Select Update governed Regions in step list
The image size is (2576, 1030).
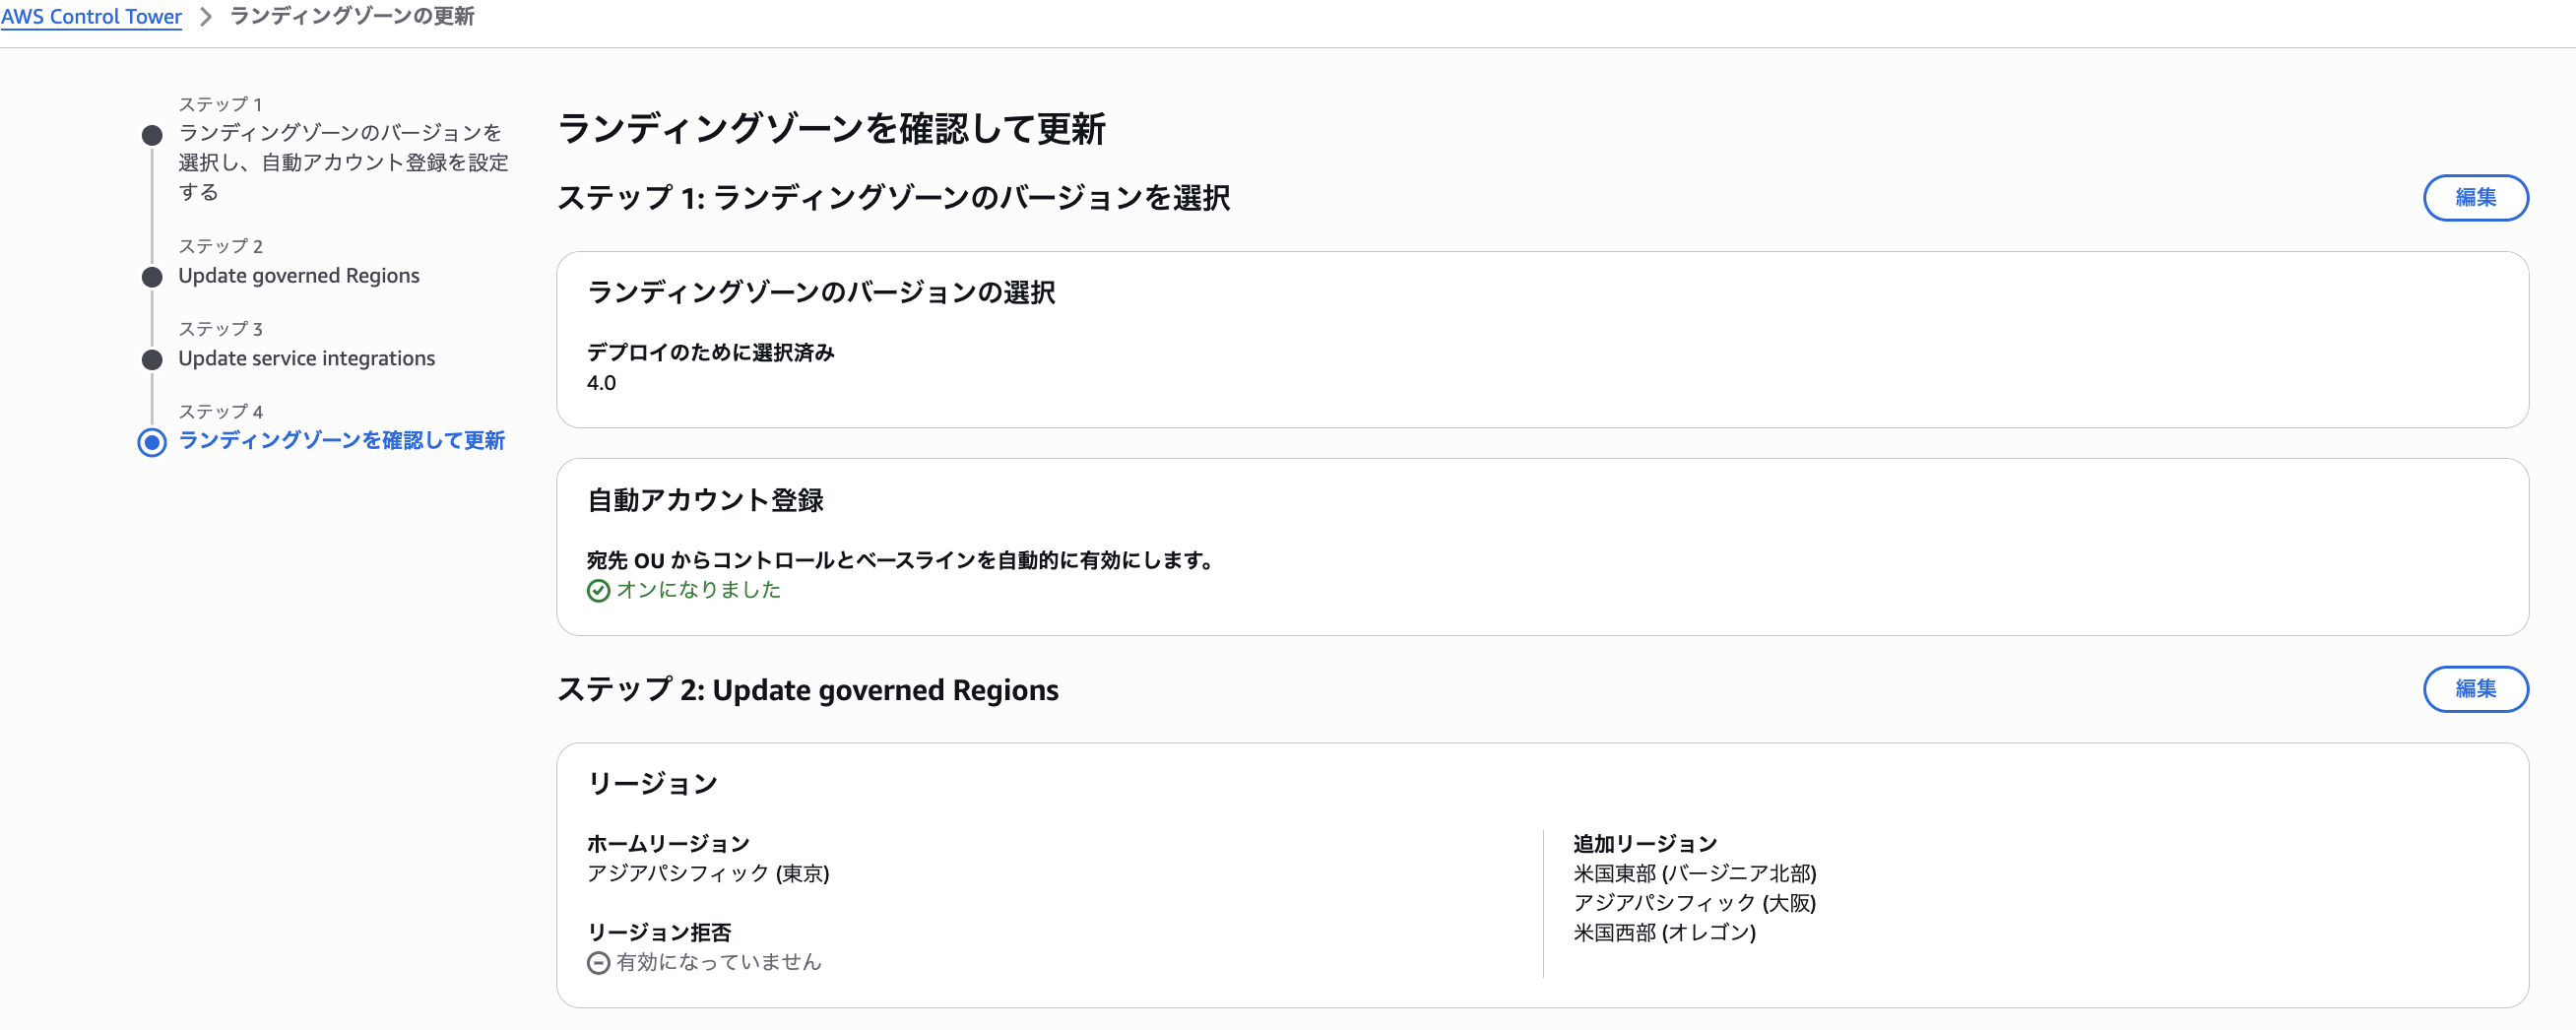click(297, 276)
